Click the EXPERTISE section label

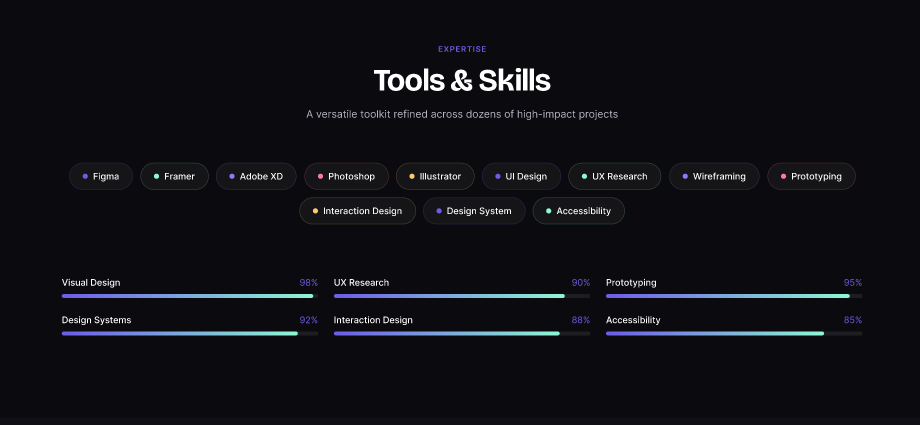pyautogui.click(x=462, y=49)
